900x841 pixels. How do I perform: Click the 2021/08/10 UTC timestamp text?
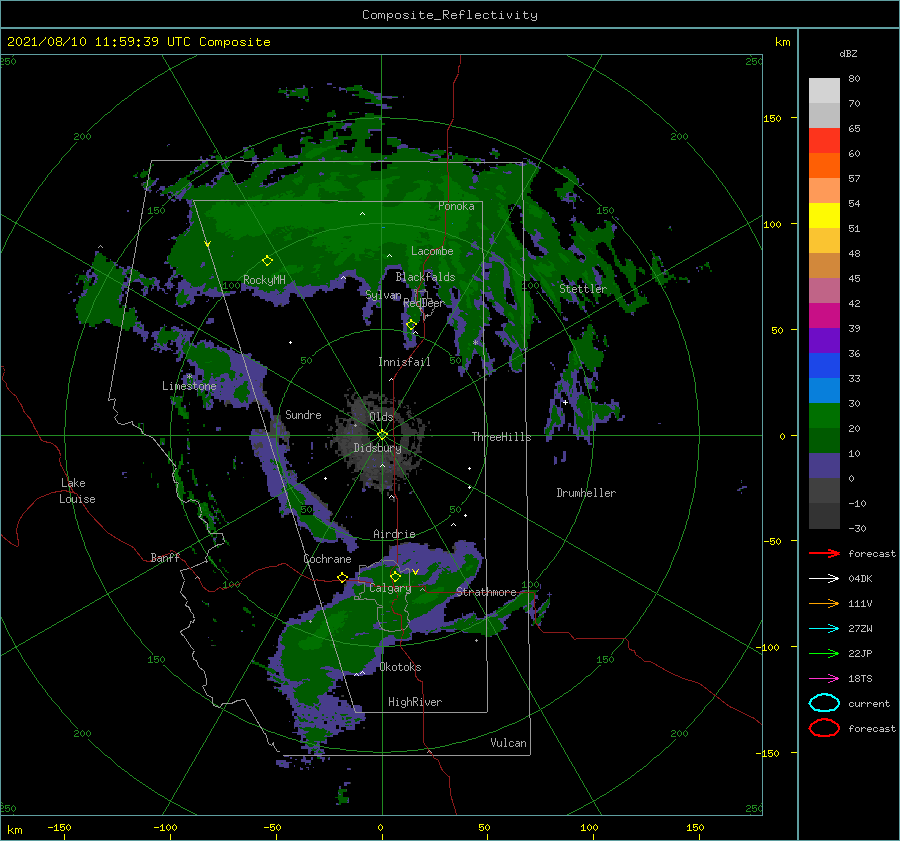[x=139, y=42]
